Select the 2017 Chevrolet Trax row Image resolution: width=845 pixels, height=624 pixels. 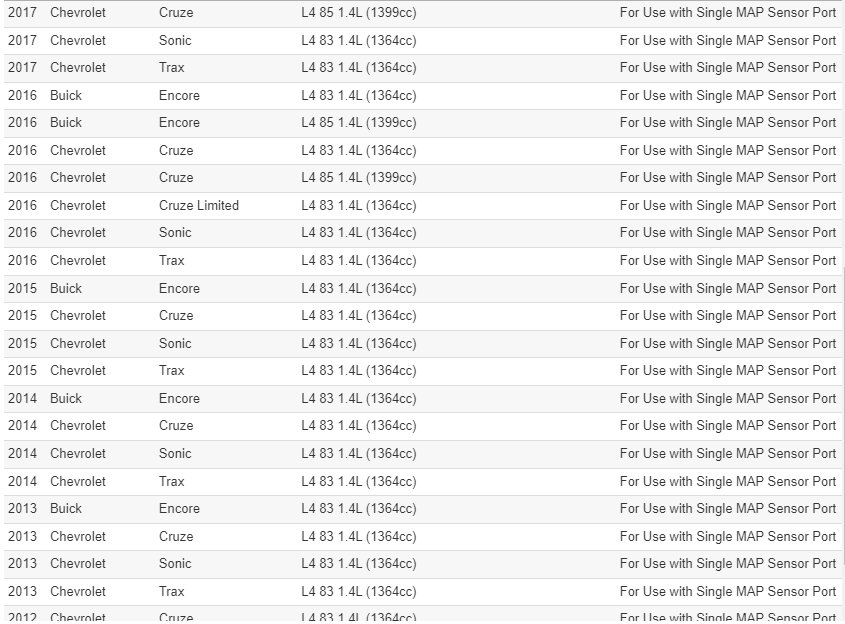pos(422,68)
